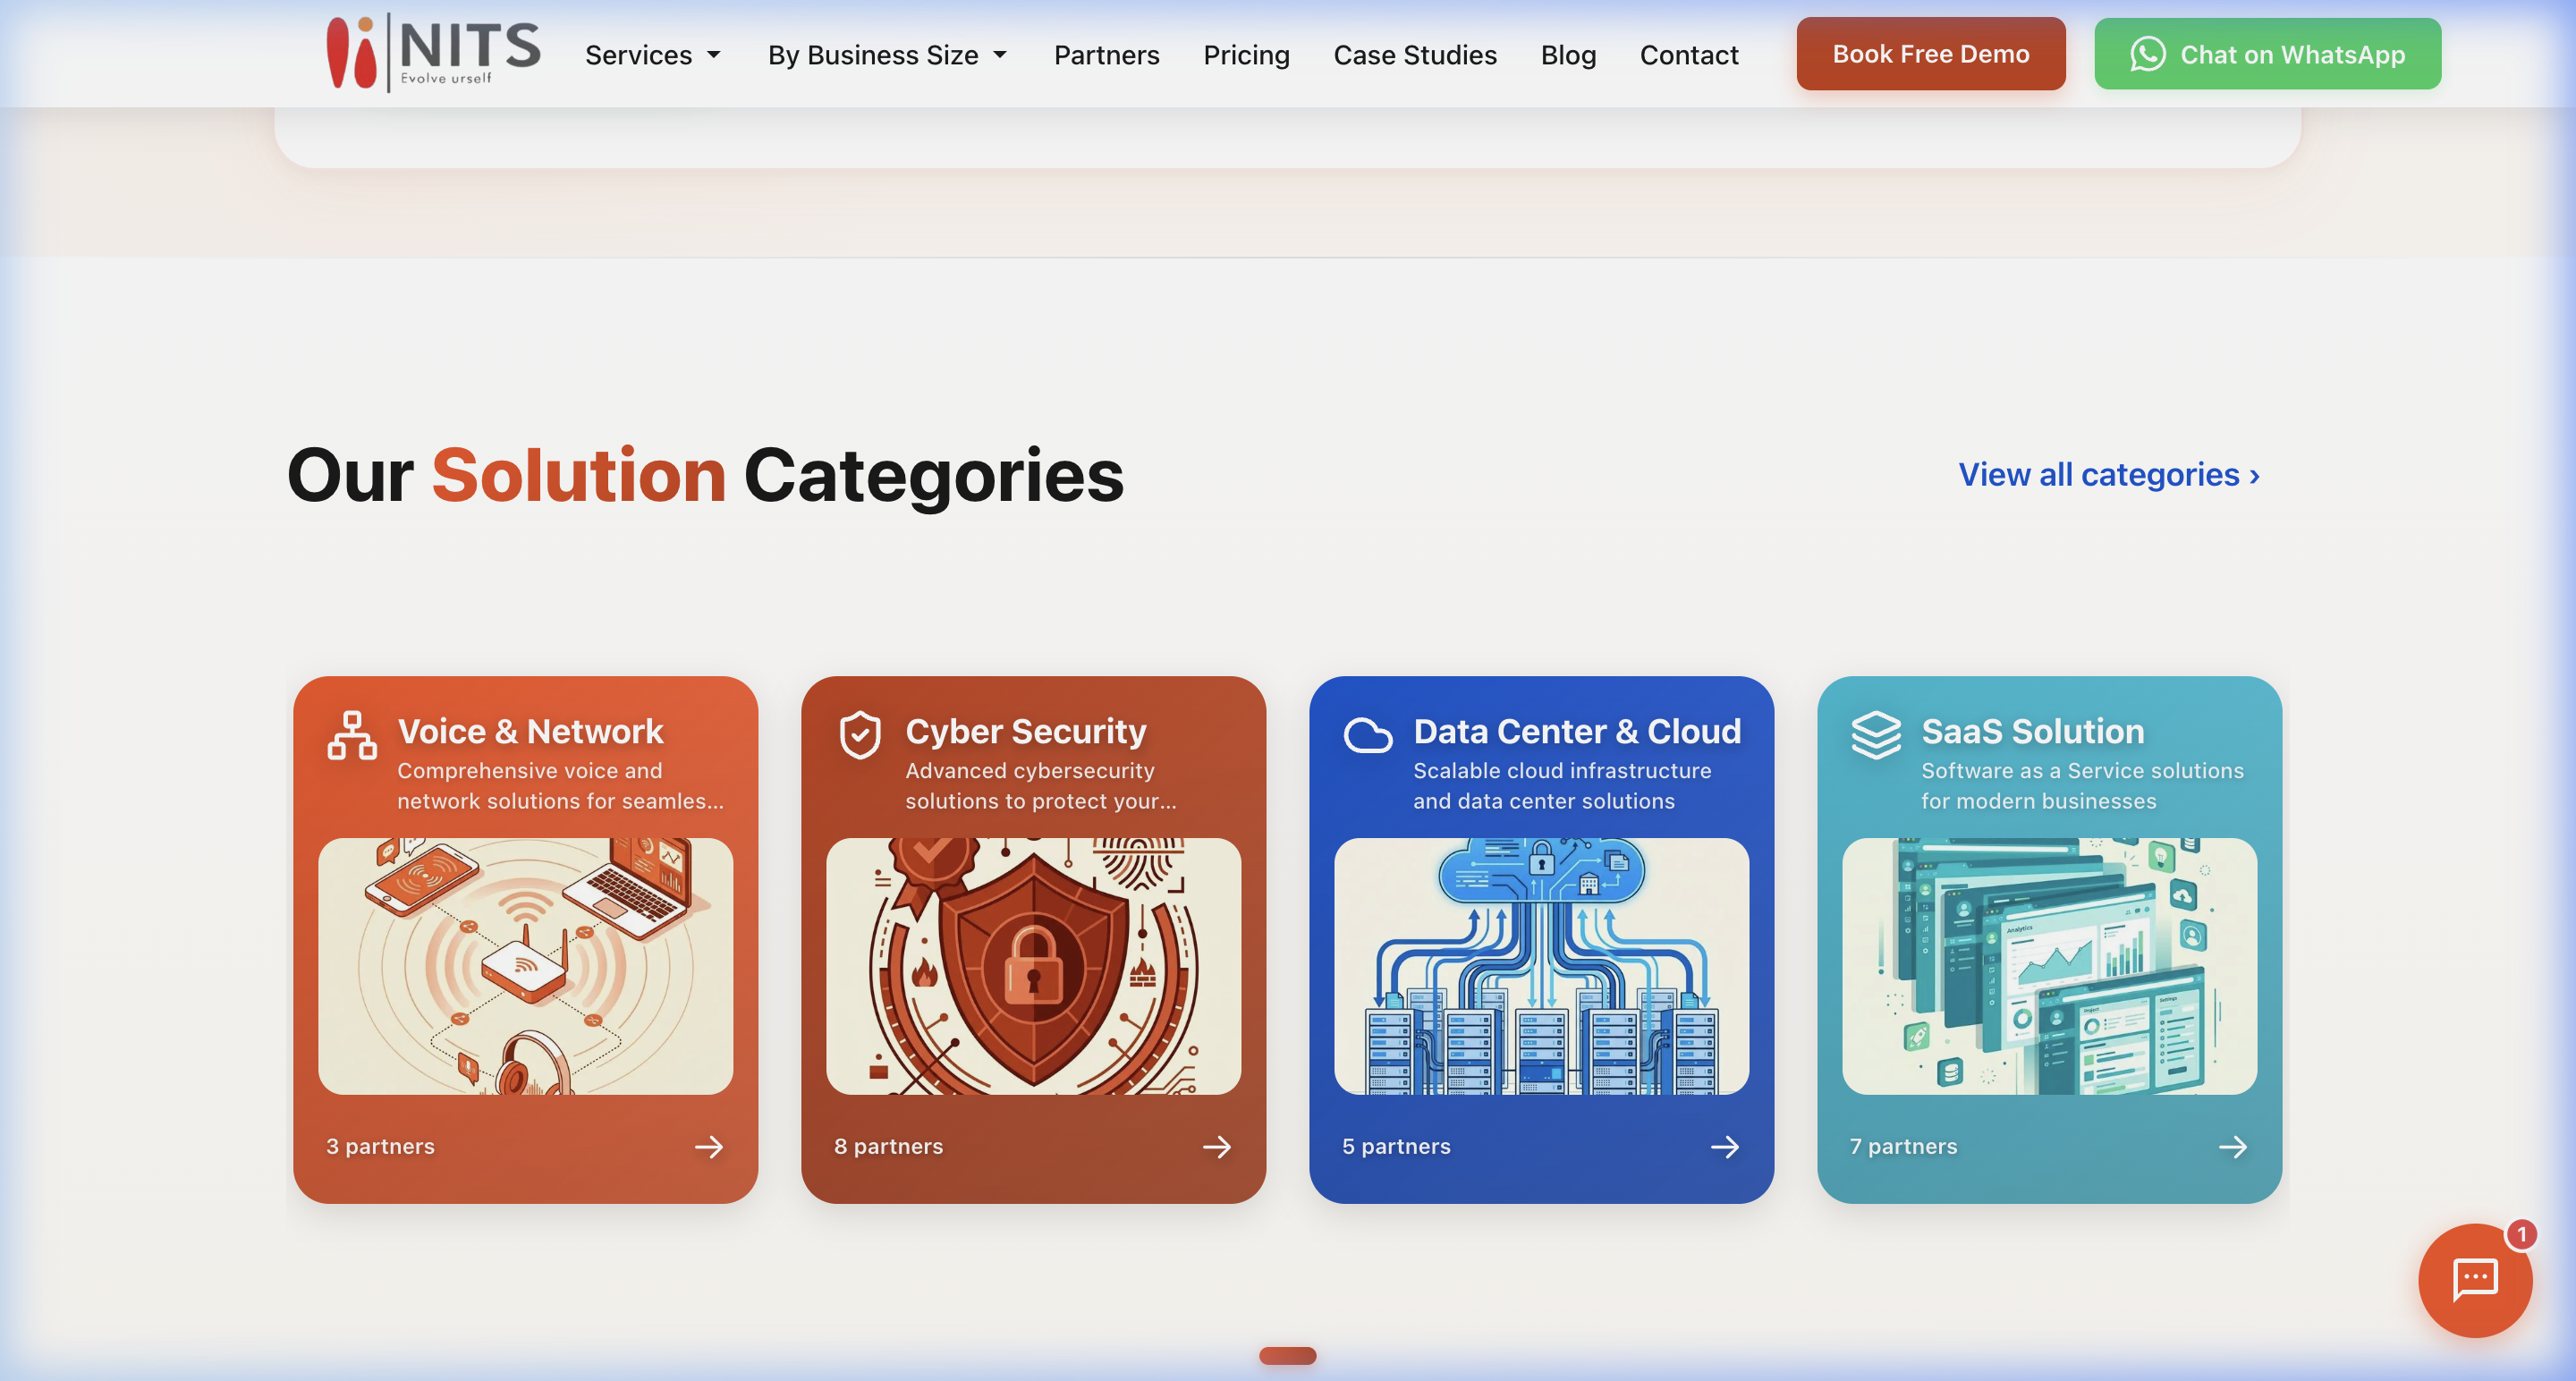Click the carousel indicator pill at bottom
This screenshot has width=2576, height=1381.
[x=1288, y=1355]
